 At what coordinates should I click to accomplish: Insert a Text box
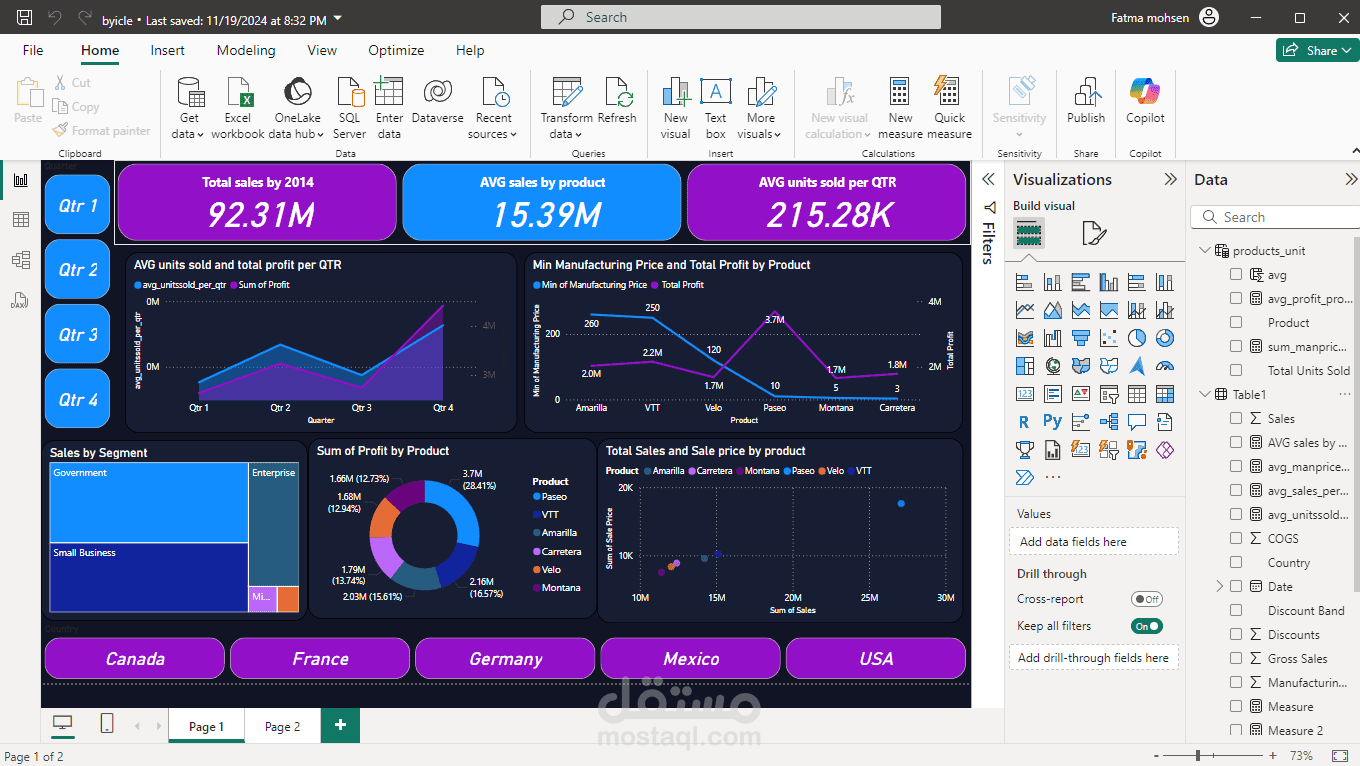click(715, 109)
